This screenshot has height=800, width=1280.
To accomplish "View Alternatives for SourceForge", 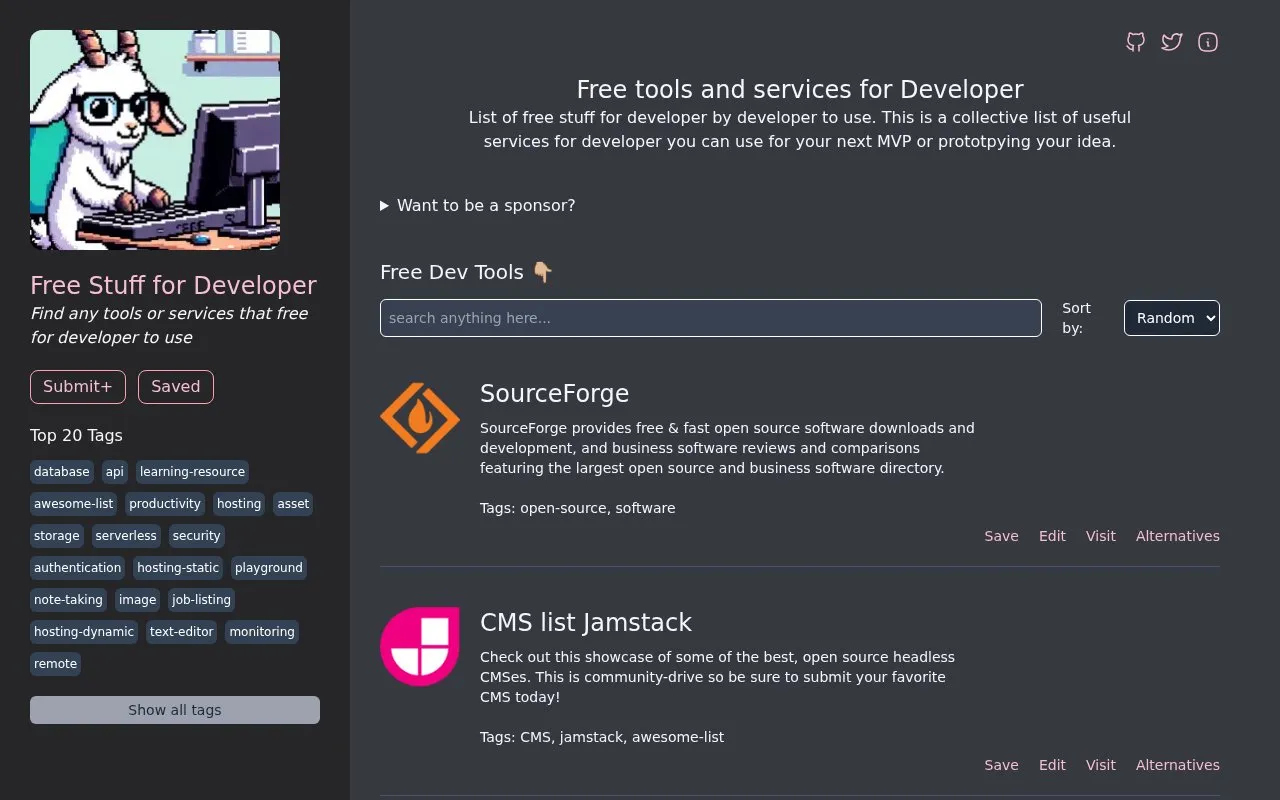I will (1178, 536).
